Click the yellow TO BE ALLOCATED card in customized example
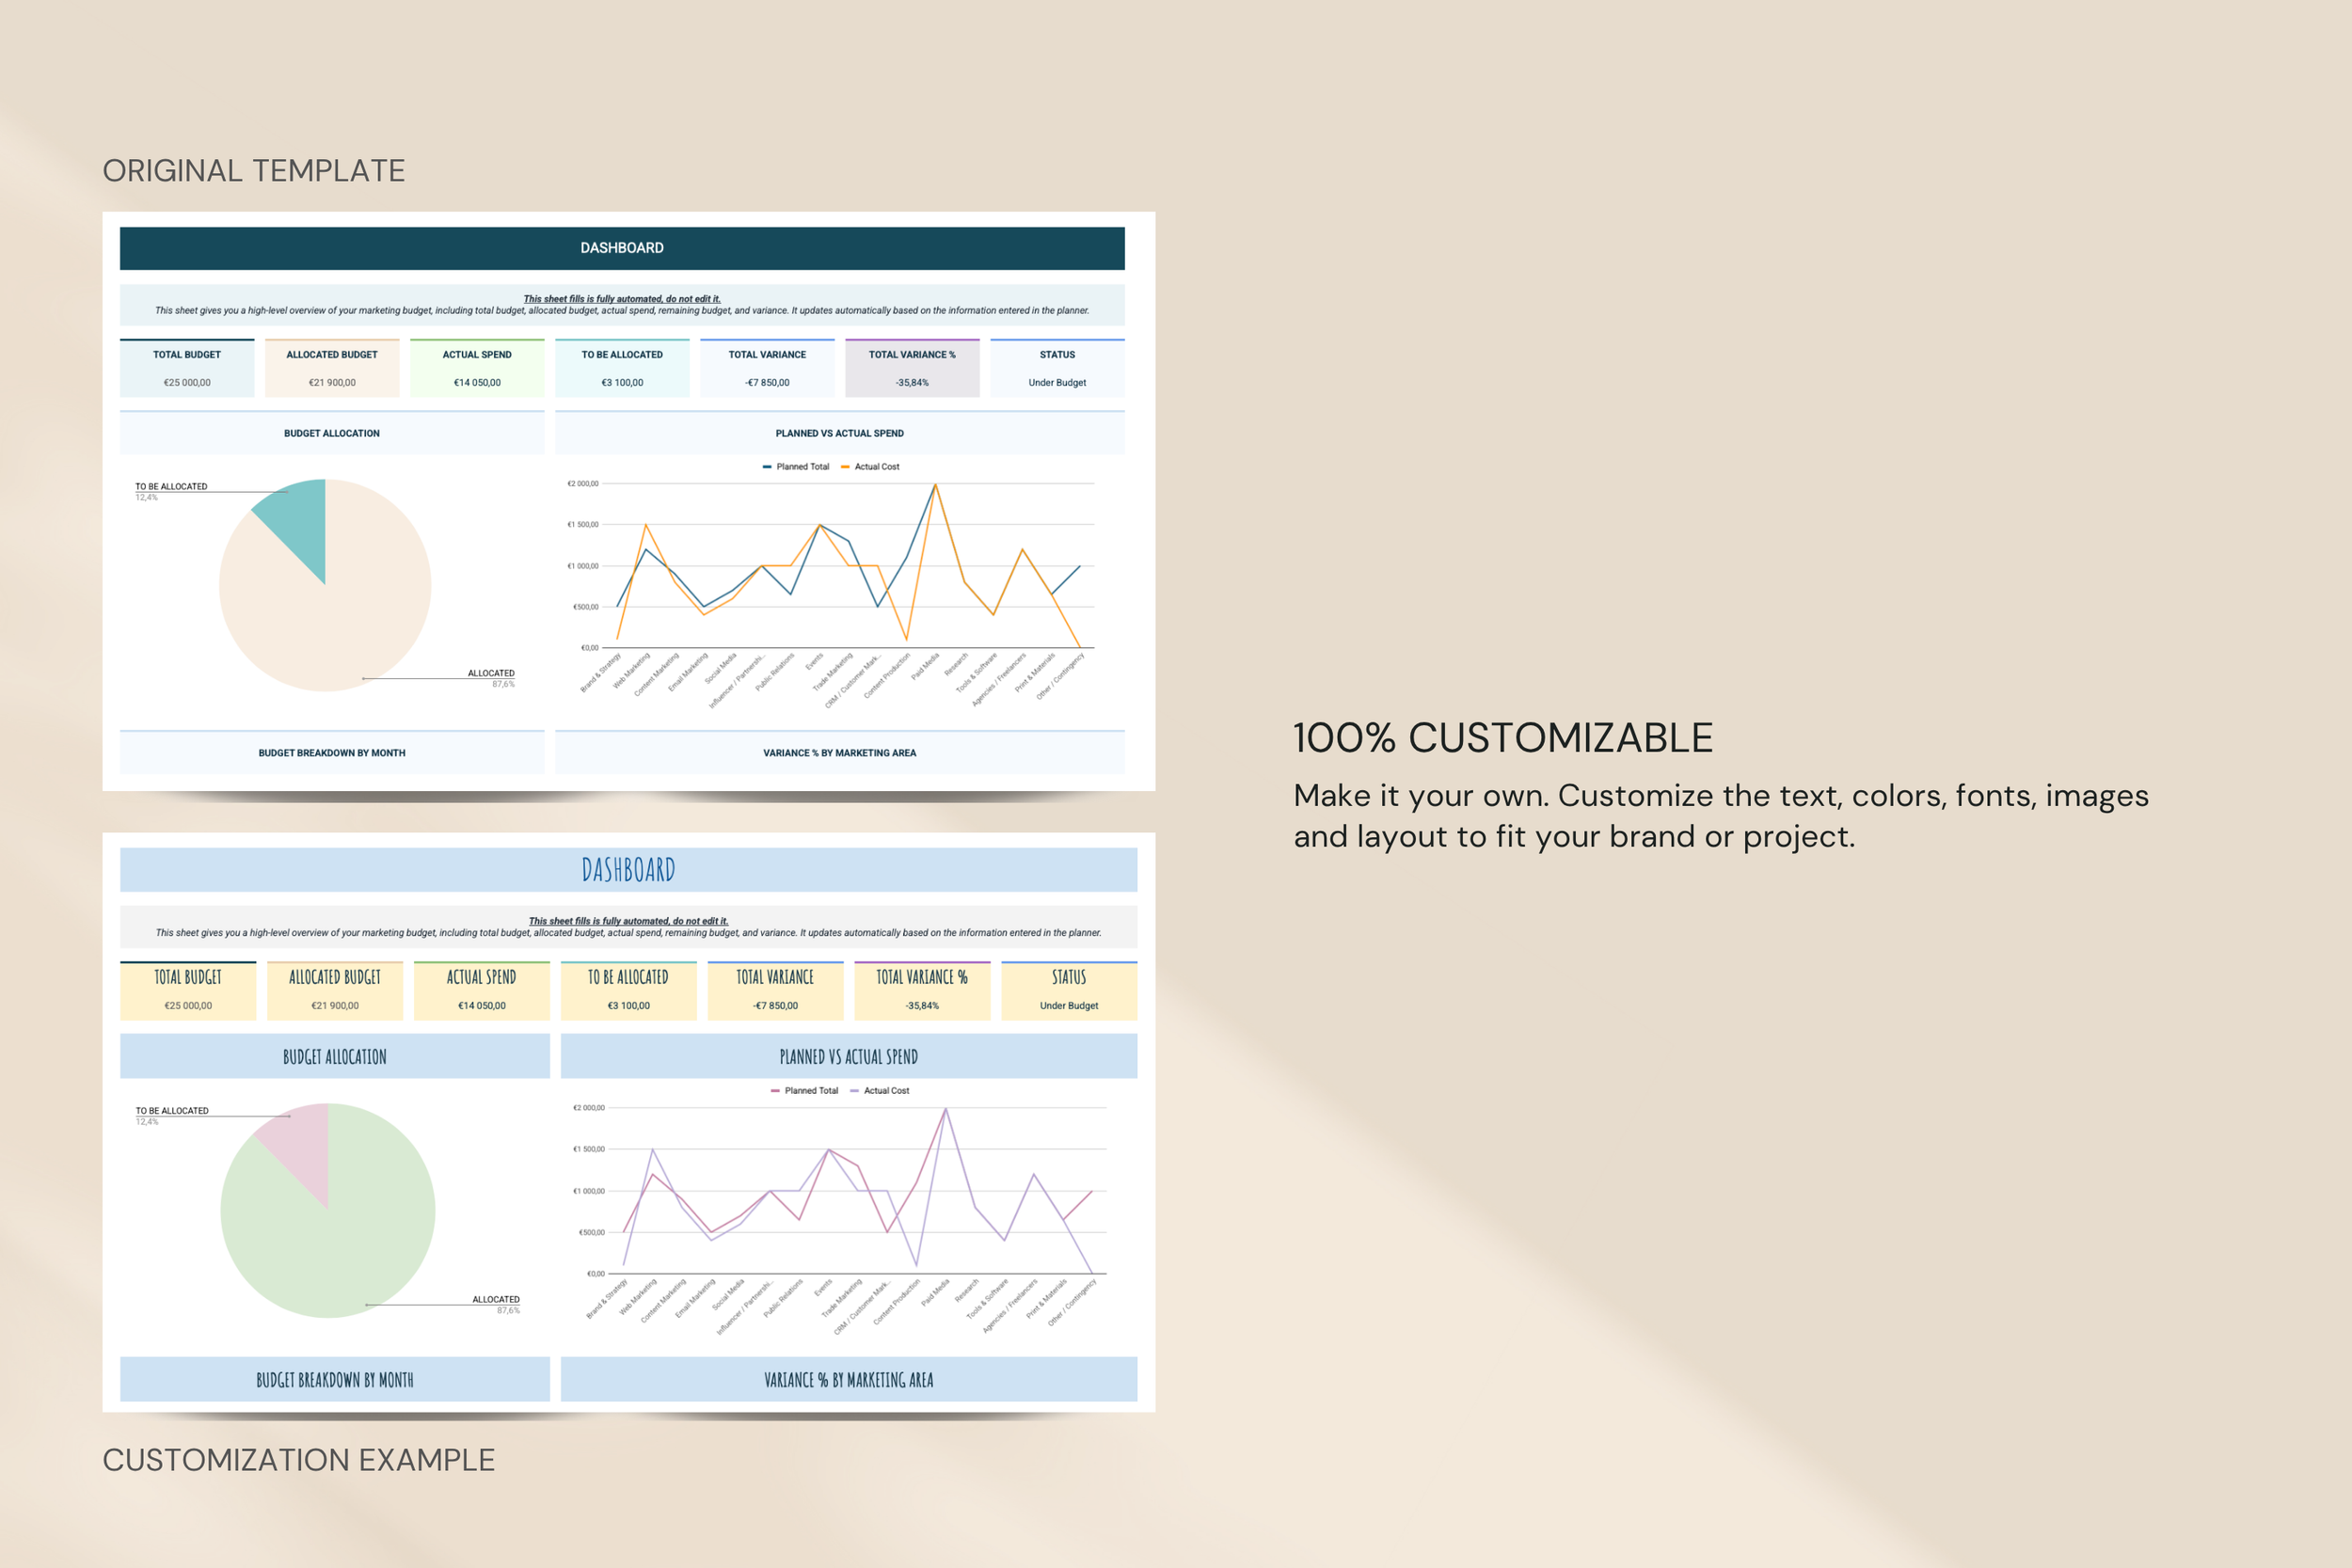2352x1568 pixels. click(628, 991)
